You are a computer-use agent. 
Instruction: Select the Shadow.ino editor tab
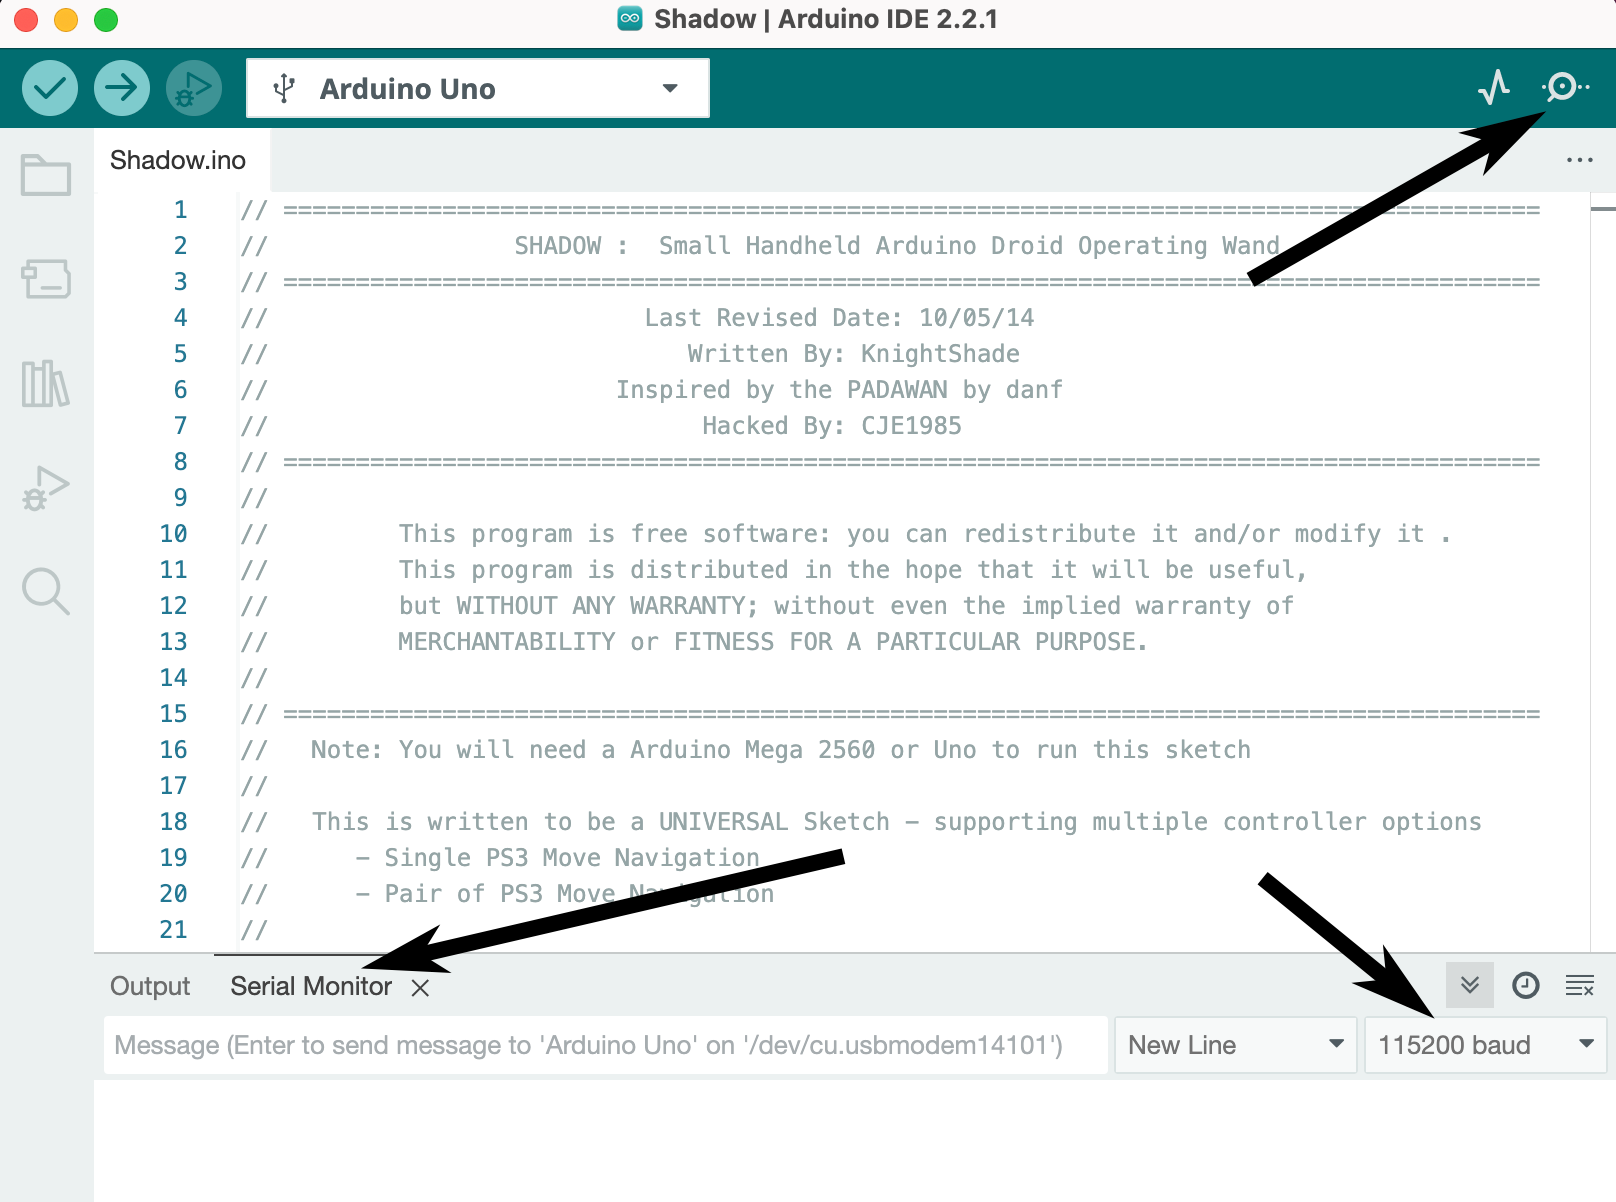coord(178,159)
